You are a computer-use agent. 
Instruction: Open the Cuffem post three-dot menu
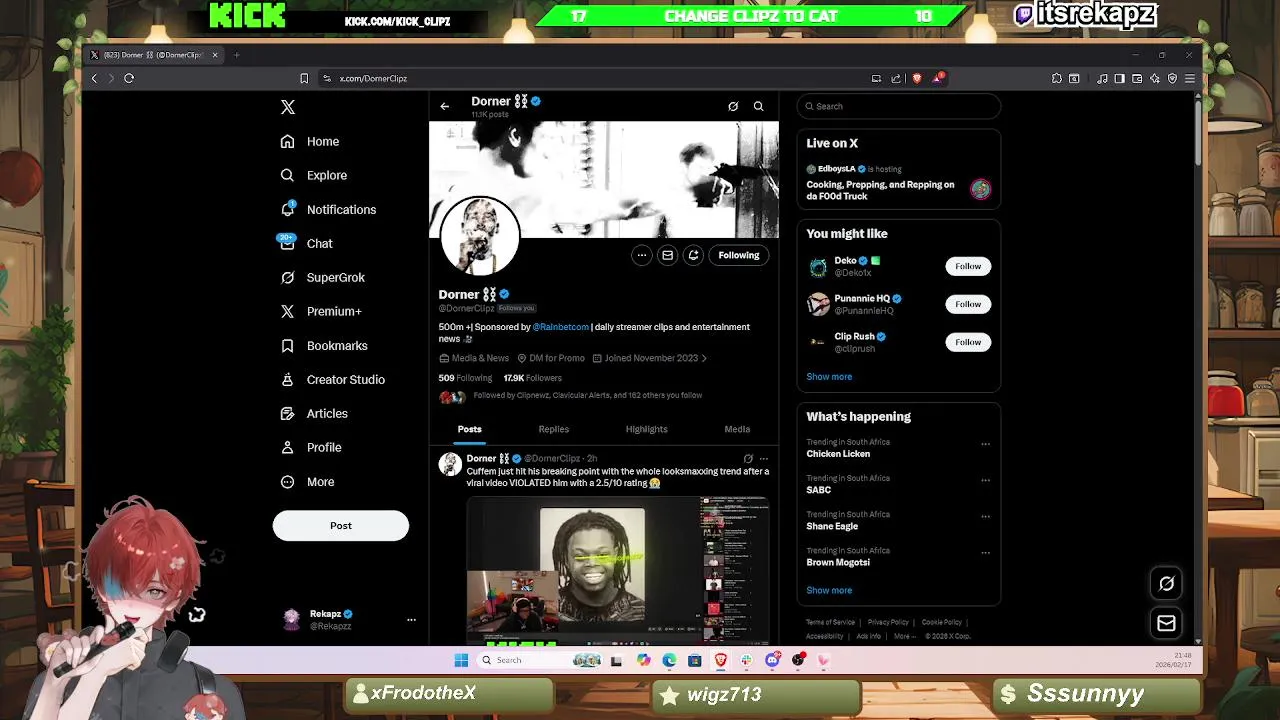click(x=764, y=459)
